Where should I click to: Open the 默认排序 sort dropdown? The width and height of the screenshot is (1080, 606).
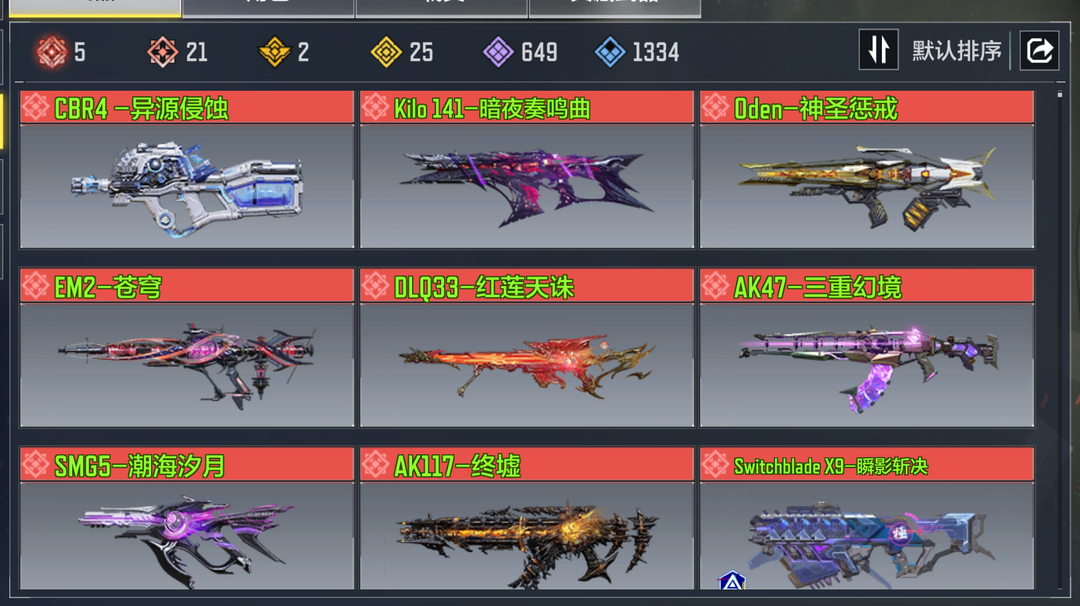point(957,51)
